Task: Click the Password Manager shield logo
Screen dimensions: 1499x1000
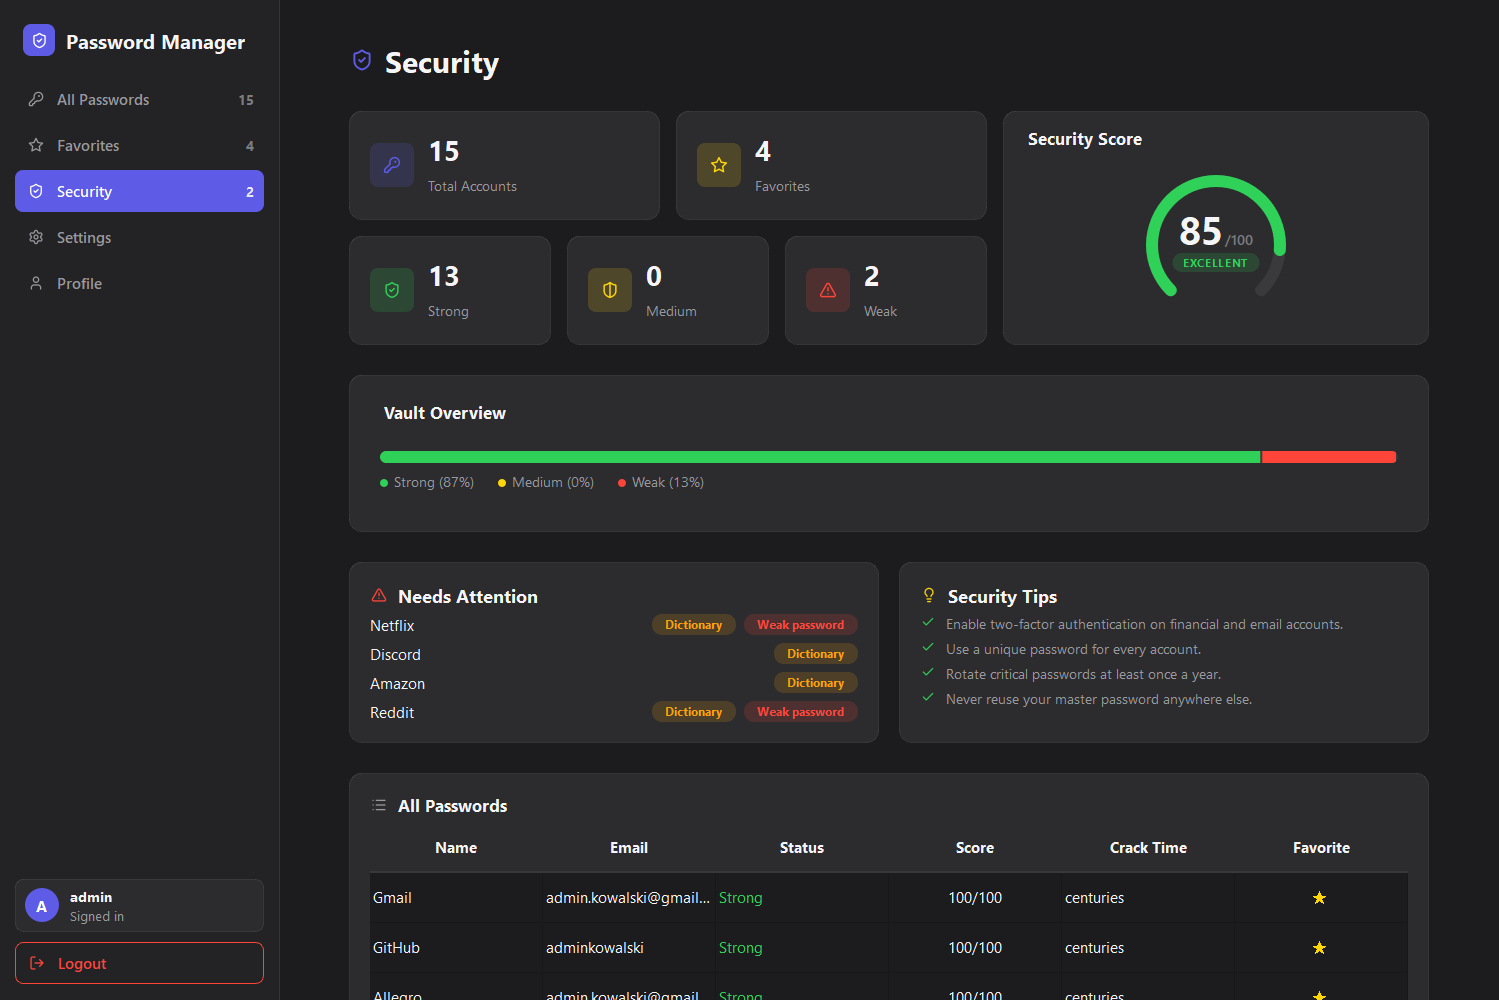Action: pos(39,41)
